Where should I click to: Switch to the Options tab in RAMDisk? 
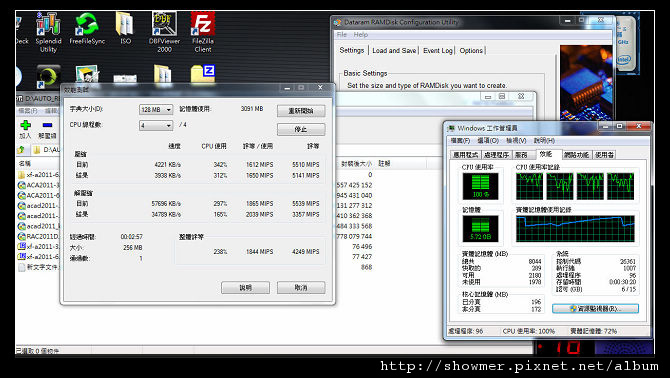pos(471,50)
